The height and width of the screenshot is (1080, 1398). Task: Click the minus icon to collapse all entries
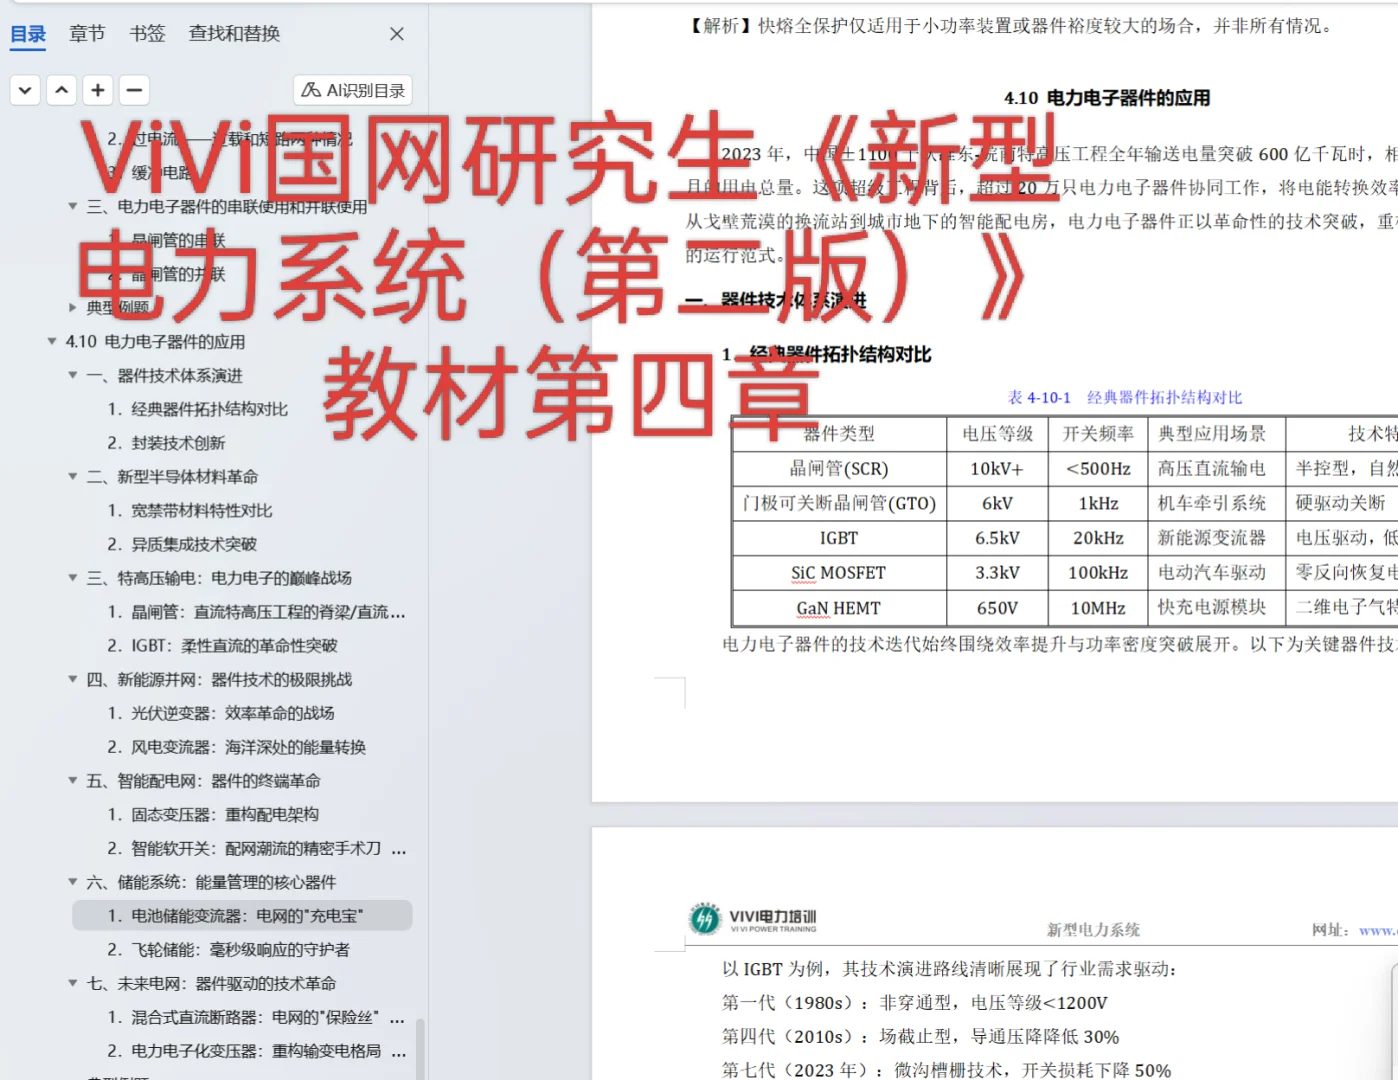tap(134, 90)
